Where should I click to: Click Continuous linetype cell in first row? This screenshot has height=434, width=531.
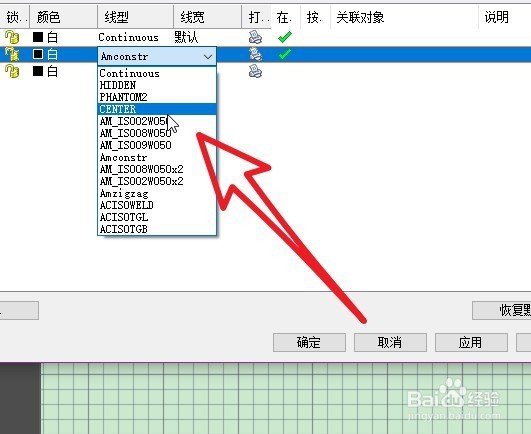click(129, 37)
